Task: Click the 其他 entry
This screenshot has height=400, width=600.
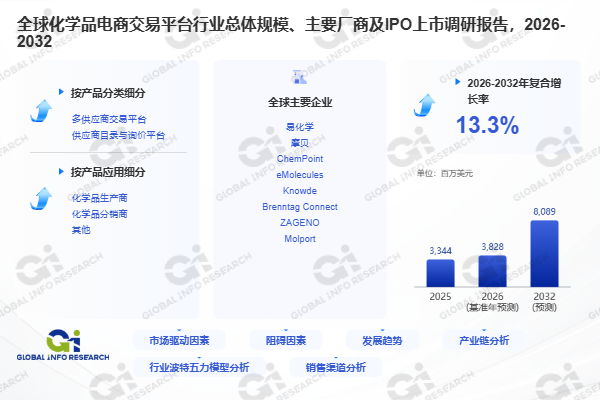Action: 81,230
